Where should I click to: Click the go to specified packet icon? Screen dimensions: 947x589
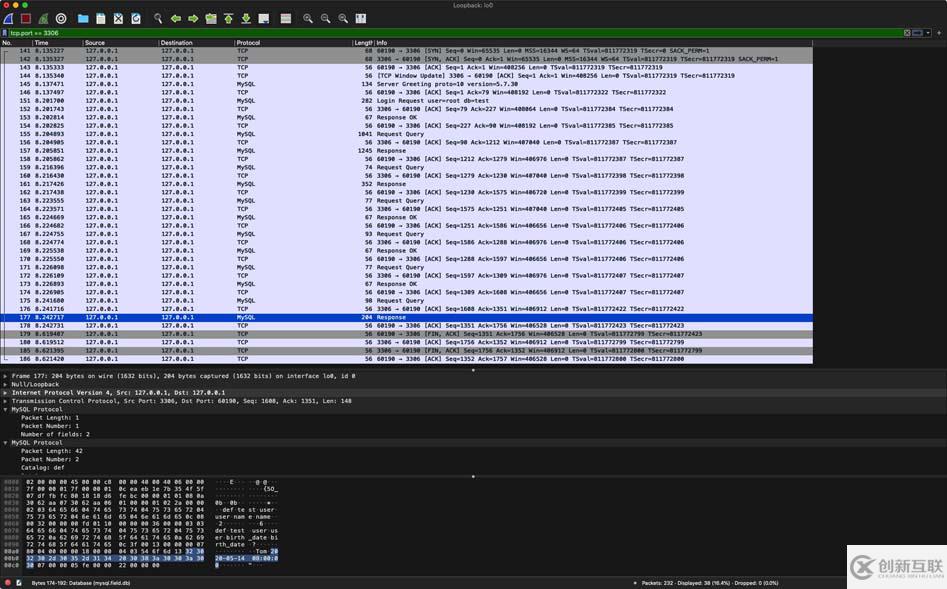[211, 19]
